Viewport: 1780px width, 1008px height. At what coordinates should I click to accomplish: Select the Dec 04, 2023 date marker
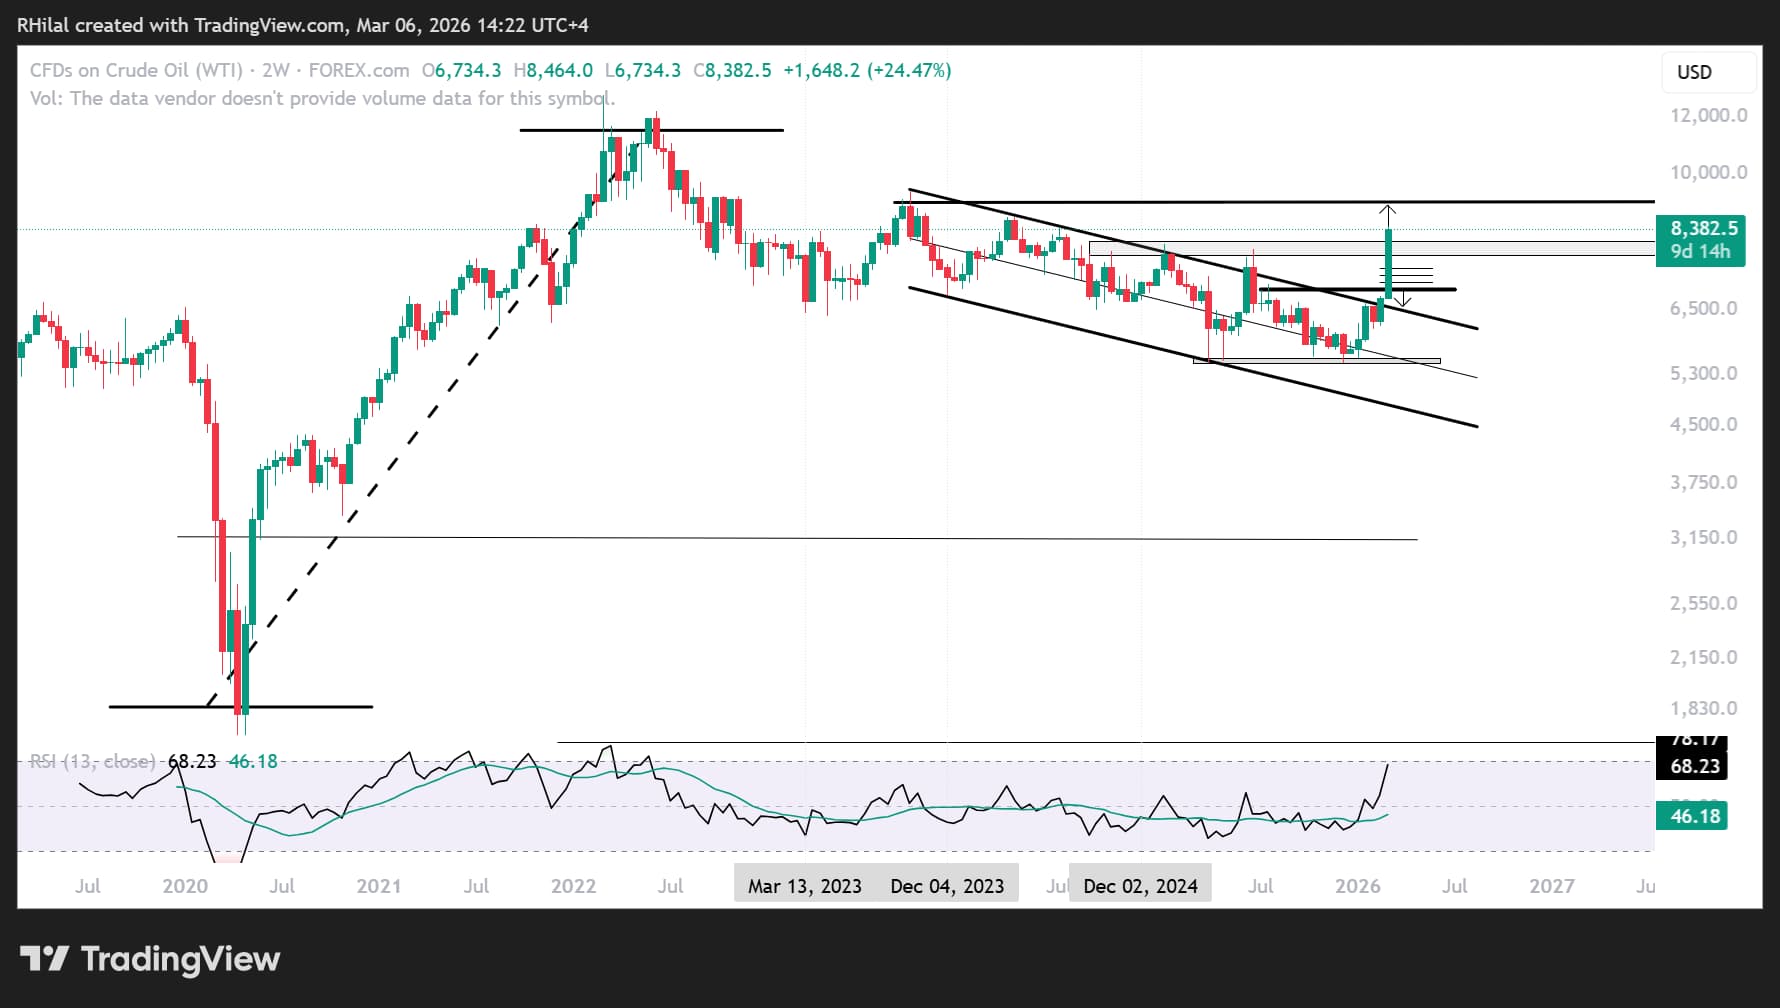click(x=947, y=886)
